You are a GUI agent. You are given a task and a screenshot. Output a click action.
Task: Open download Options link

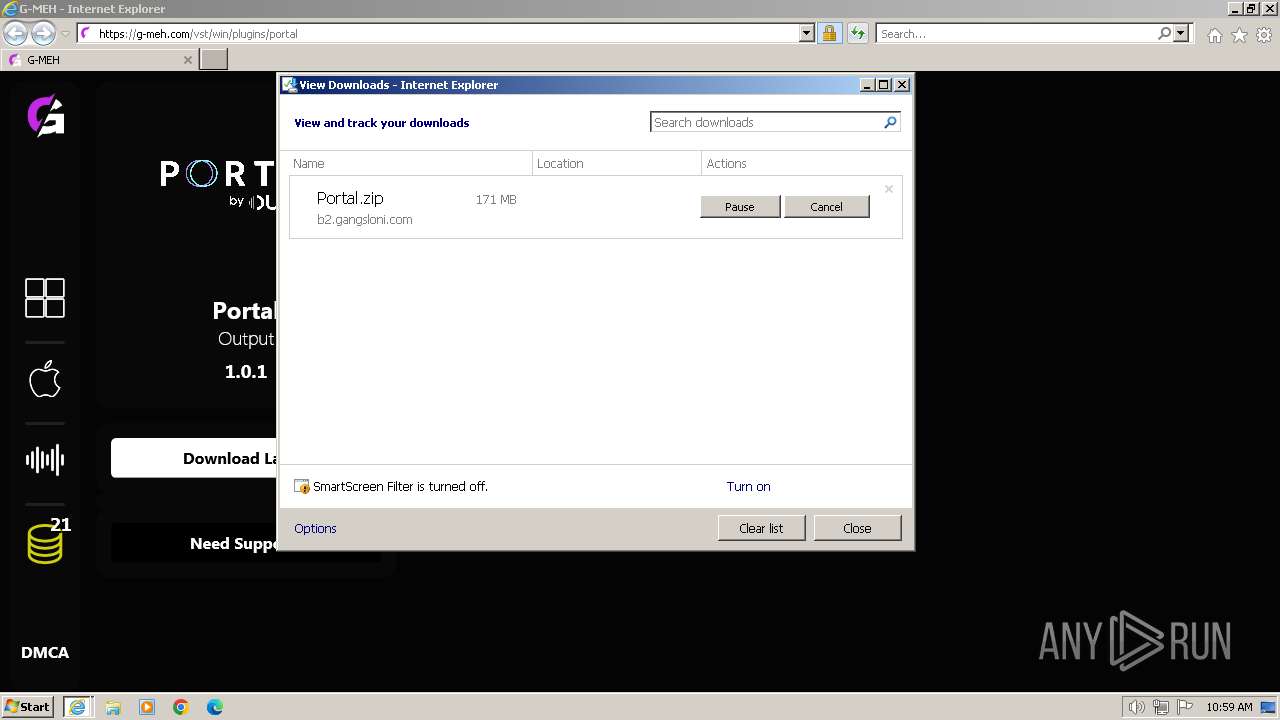pos(315,529)
